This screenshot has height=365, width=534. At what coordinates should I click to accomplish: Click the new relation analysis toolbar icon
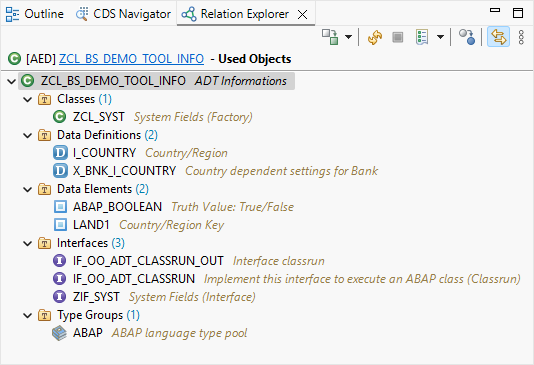[x=330, y=37]
